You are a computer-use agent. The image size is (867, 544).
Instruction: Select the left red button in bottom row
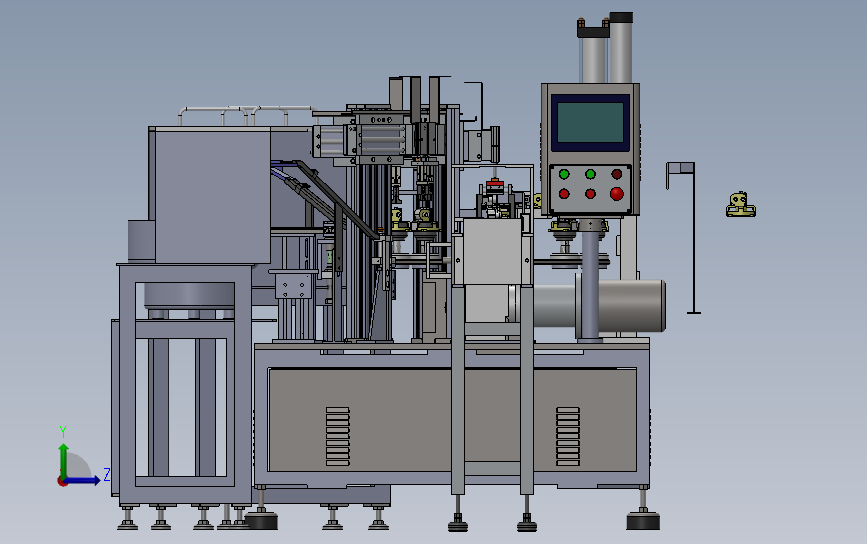[x=564, y=194]
